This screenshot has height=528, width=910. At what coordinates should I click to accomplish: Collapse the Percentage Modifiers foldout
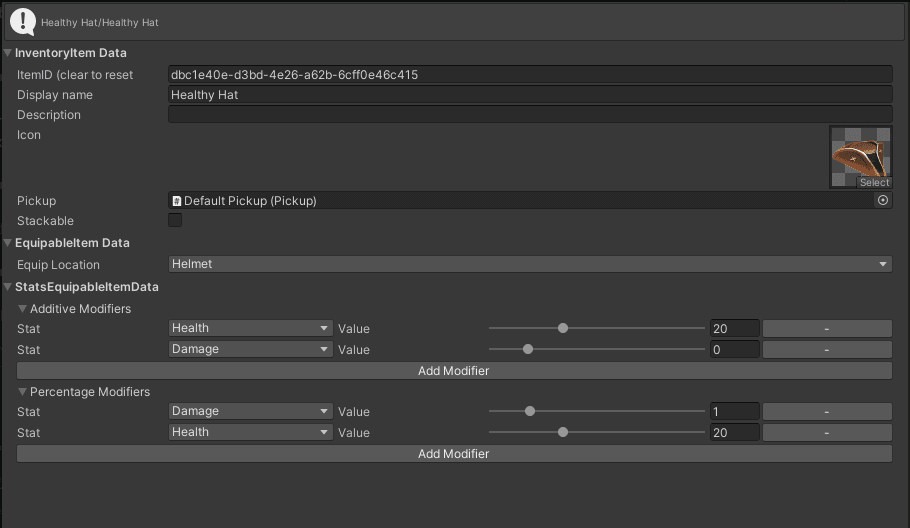click(x=22, y=392)
